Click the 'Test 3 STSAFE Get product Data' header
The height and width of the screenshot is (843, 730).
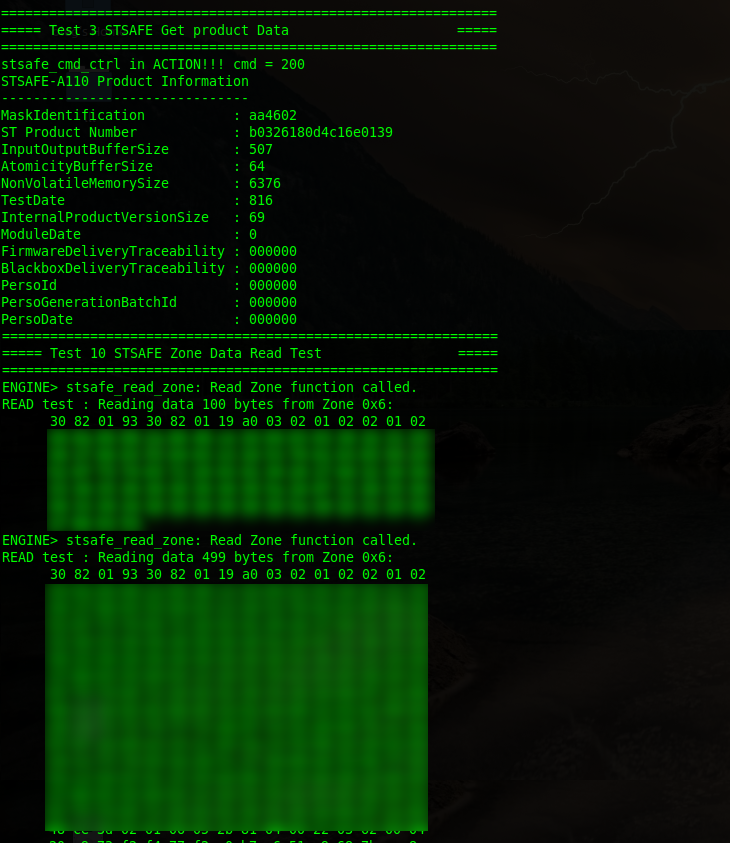[169, 31]
